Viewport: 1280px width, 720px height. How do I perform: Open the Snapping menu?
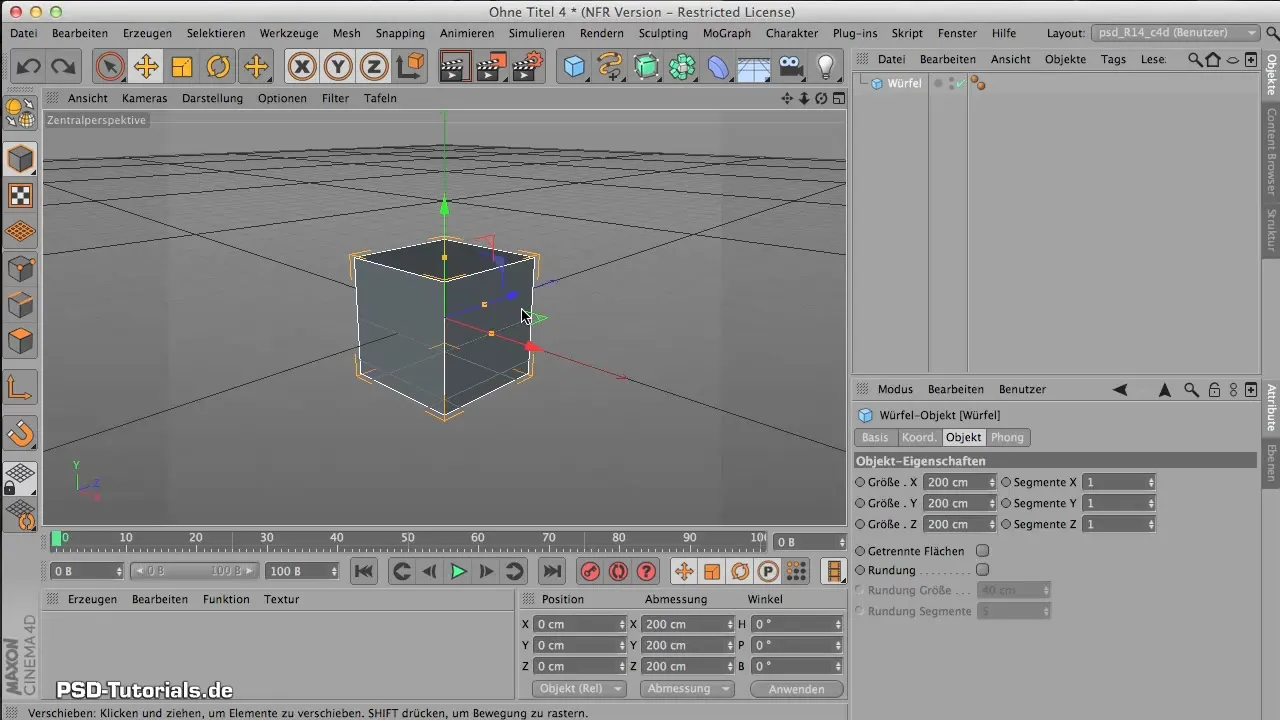(400, 33)
